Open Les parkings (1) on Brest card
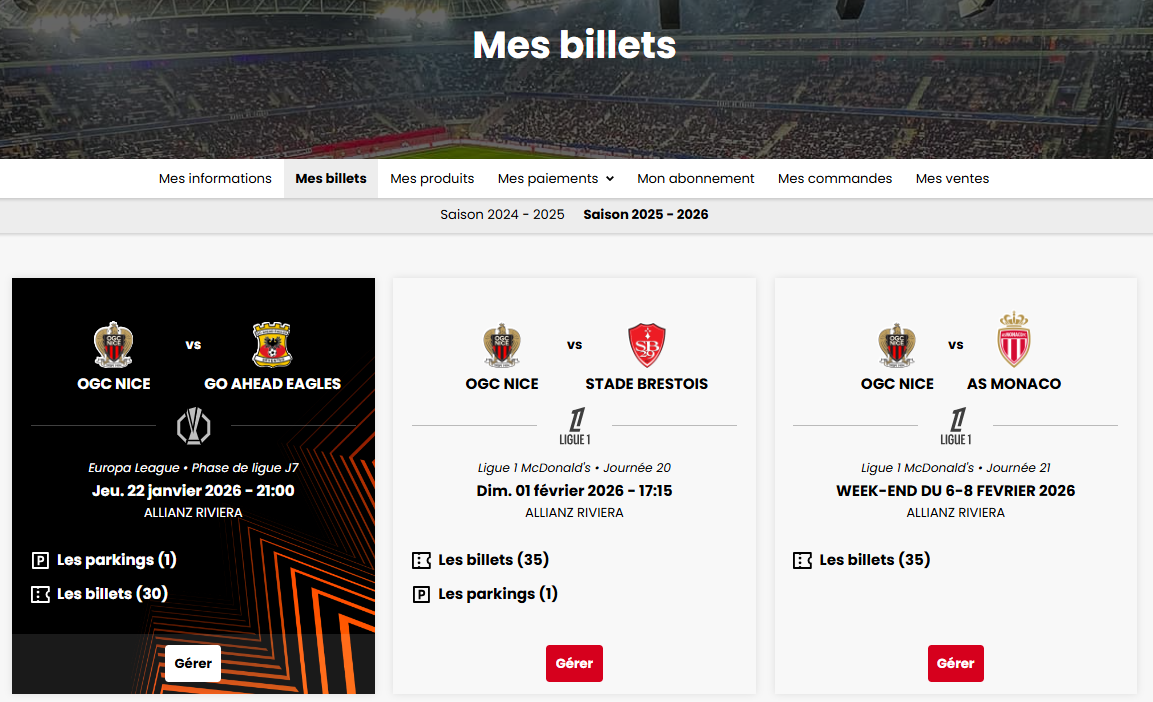This screenshot has width=1153, height=702. point(497,594)
